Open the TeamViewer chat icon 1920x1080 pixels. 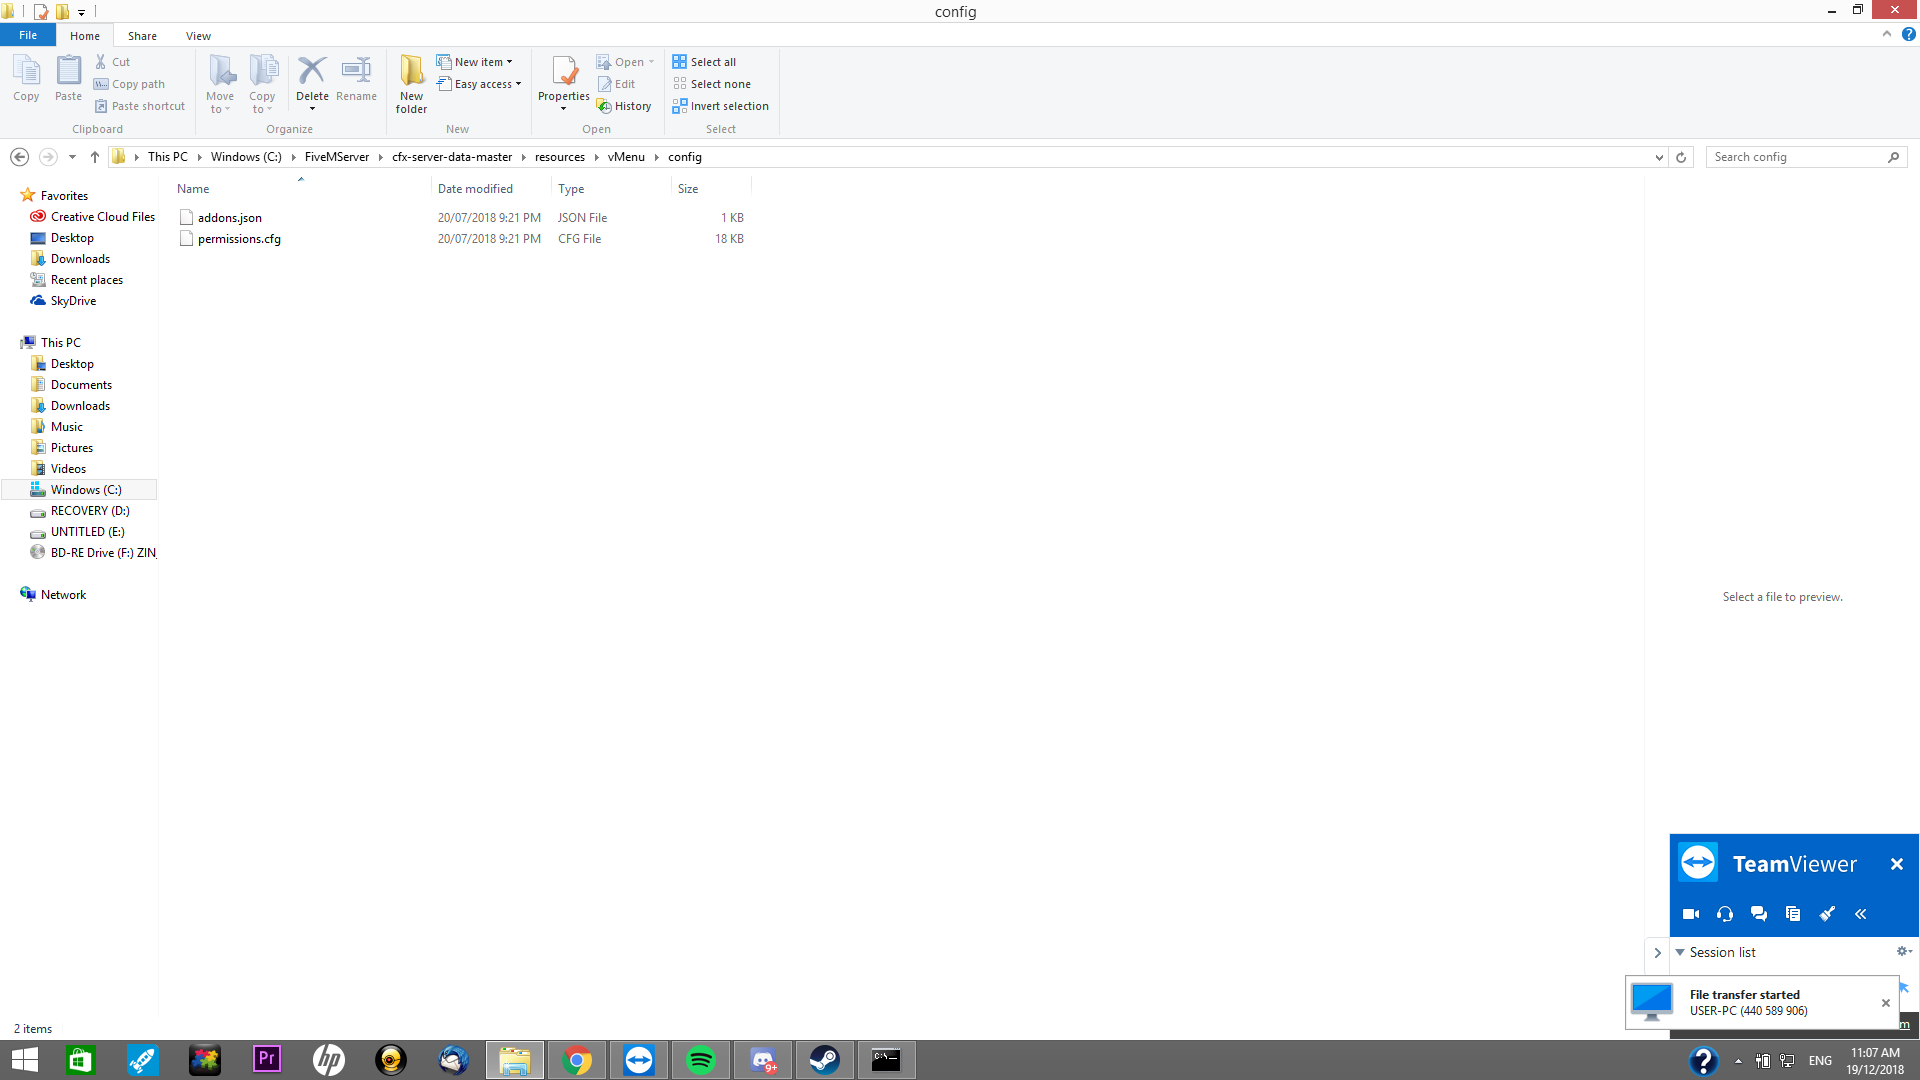(1759, 914)
